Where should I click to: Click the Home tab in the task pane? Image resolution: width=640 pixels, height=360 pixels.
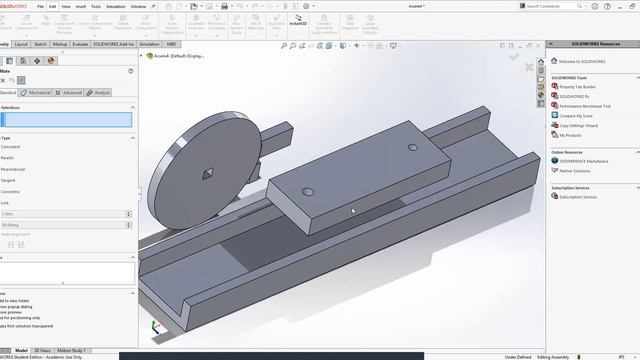541,62
